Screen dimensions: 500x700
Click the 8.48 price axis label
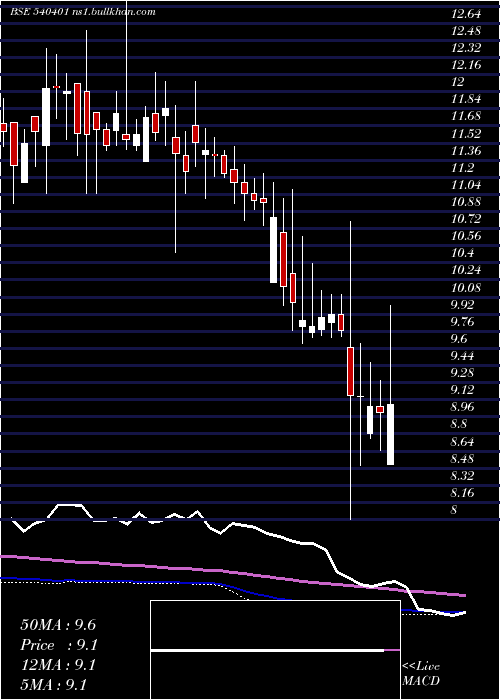(463, 458)
